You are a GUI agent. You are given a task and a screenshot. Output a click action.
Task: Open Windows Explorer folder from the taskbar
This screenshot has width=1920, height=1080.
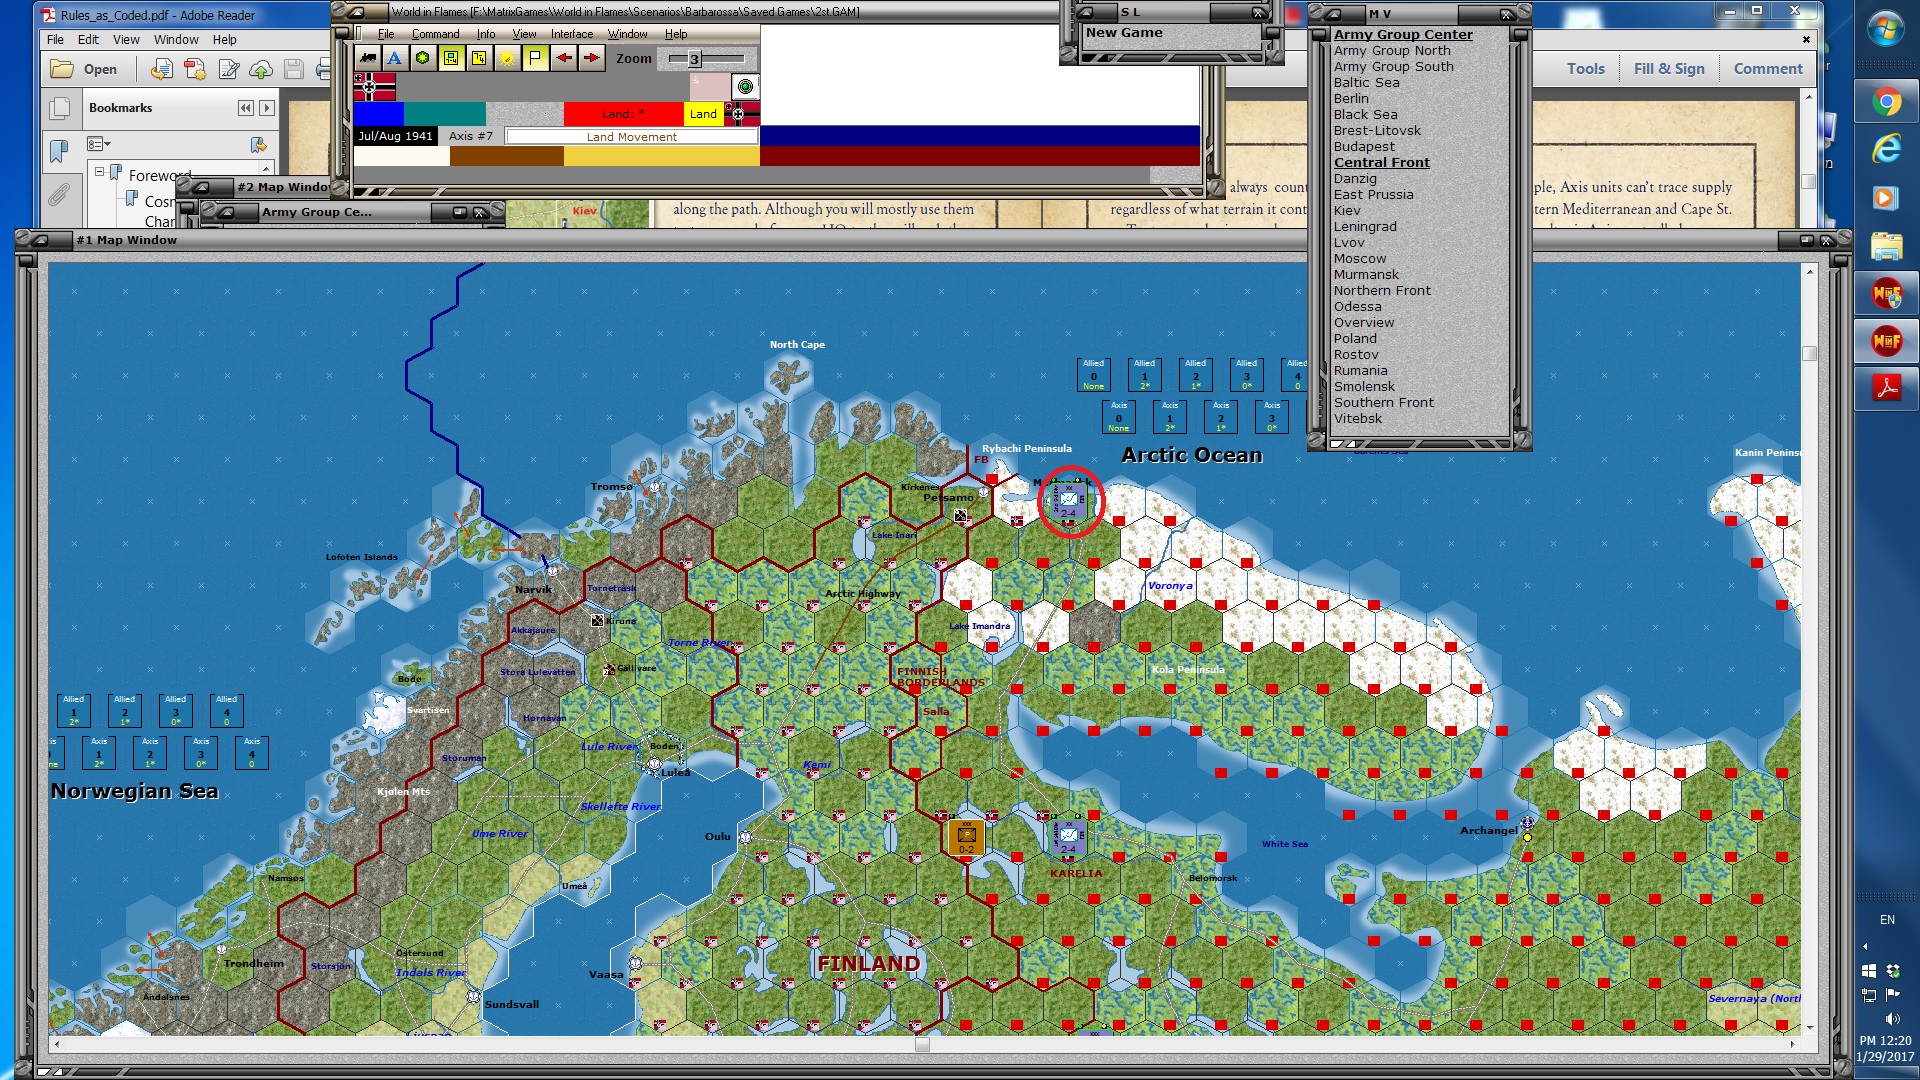pos(1887,245)
